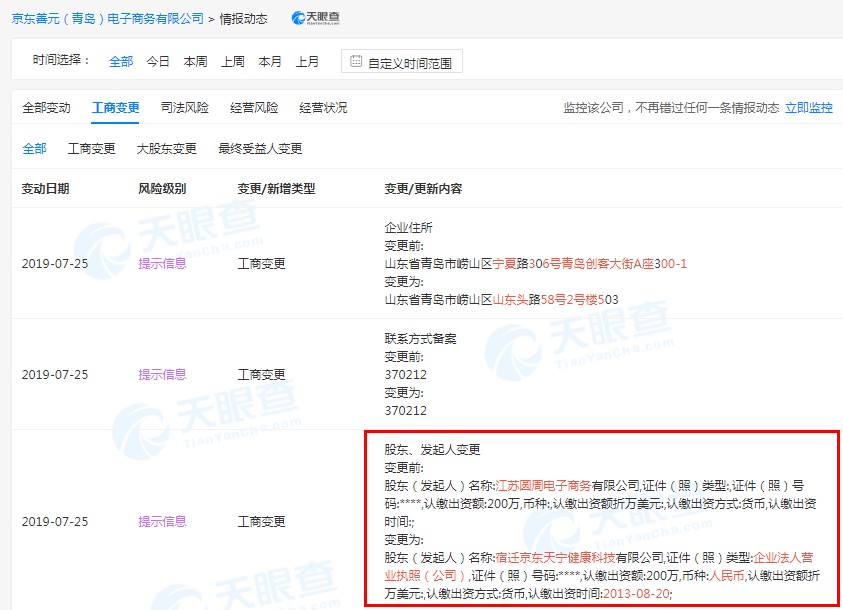
Task: Click 工商变更 type in the 联系方式备案 row
Action: click(x=262, y=375)
